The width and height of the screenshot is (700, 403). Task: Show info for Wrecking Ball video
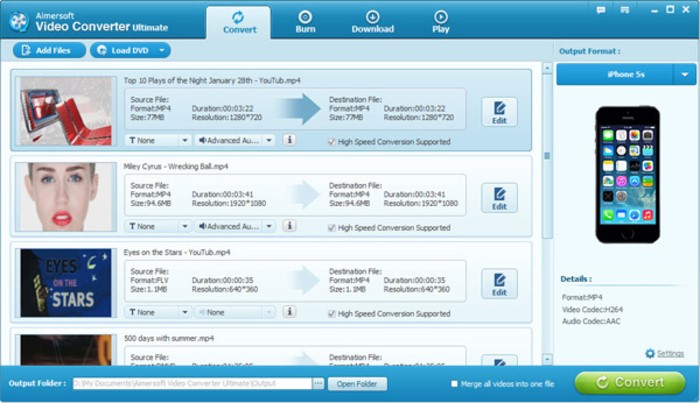(289, 226)
